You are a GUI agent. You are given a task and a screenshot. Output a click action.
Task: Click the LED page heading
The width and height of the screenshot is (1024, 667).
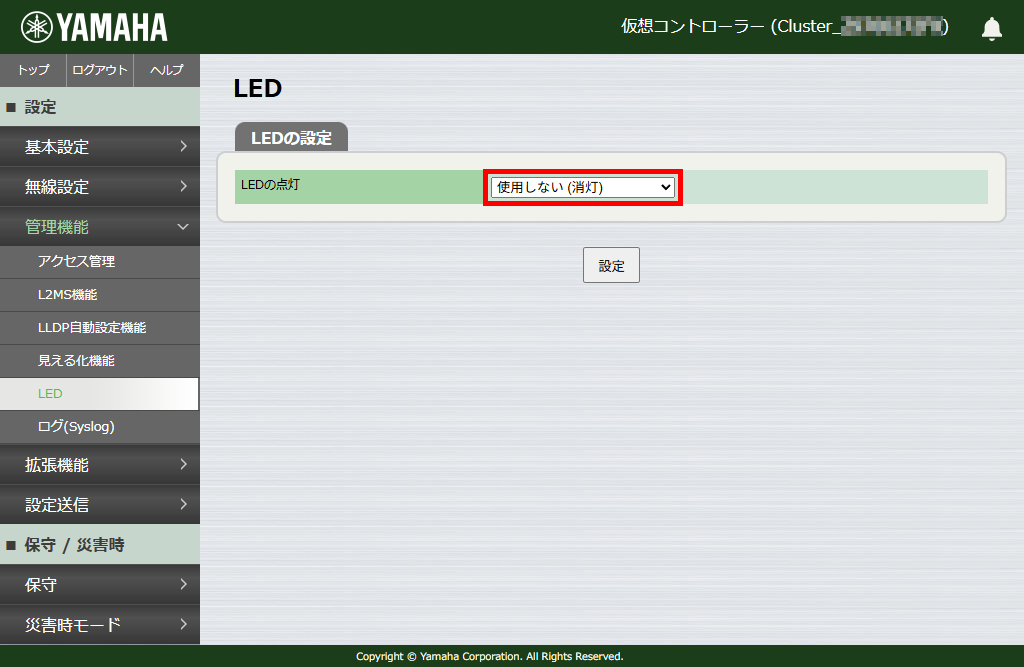(x=257, y=88)
